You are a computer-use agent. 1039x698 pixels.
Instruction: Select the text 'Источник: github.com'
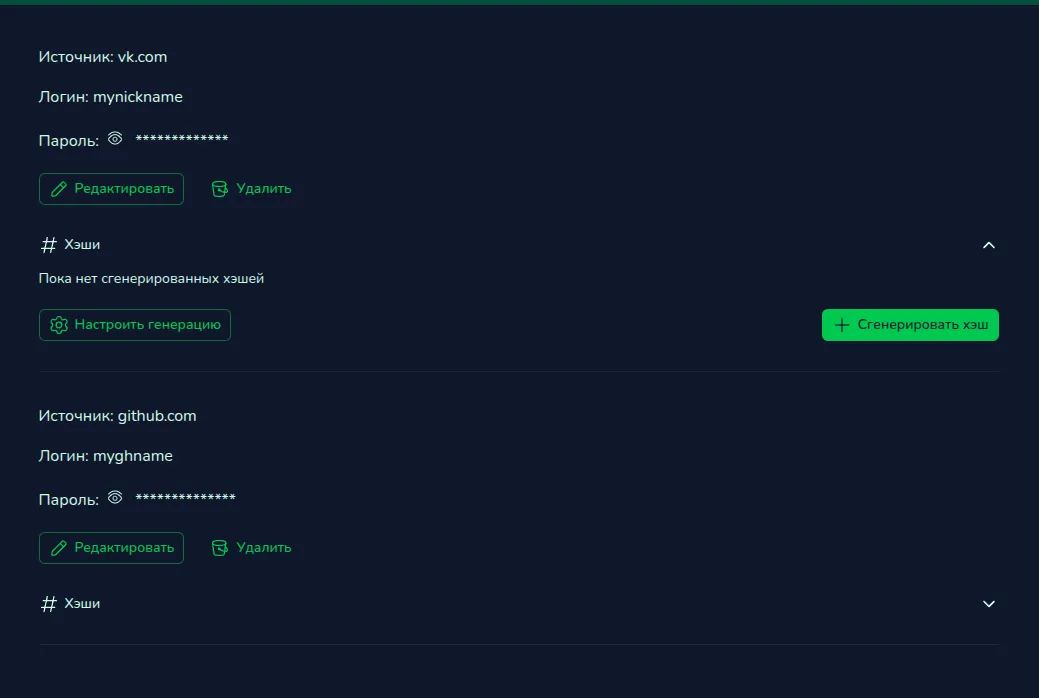tap(117, 416)
